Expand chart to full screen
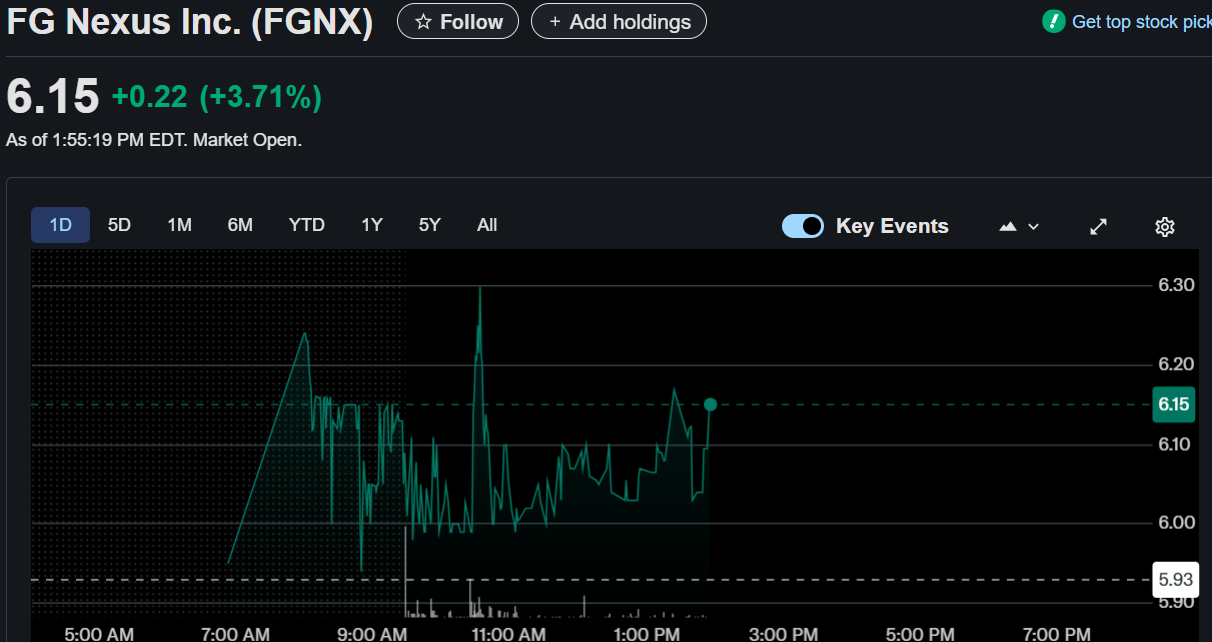Image resolution: width=1212 pixels, height=642 pixels. [x=1098, y=227]
